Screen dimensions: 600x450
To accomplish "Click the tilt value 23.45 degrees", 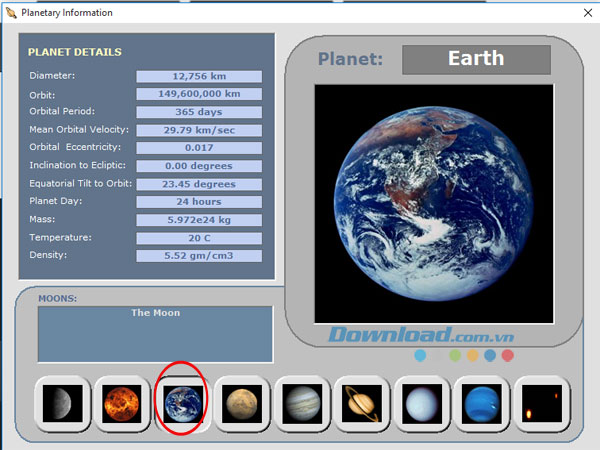I will tap(199, 184).
